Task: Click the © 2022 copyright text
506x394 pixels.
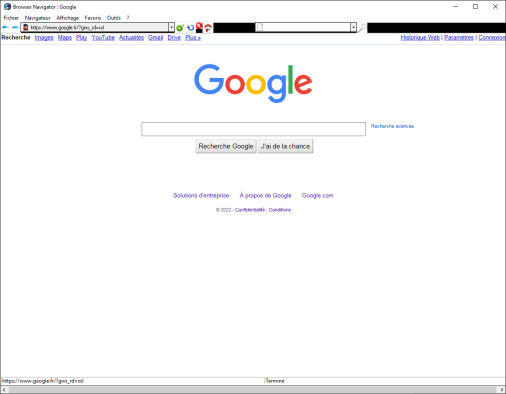Action: pyautogui.click(x=223, y=210)
